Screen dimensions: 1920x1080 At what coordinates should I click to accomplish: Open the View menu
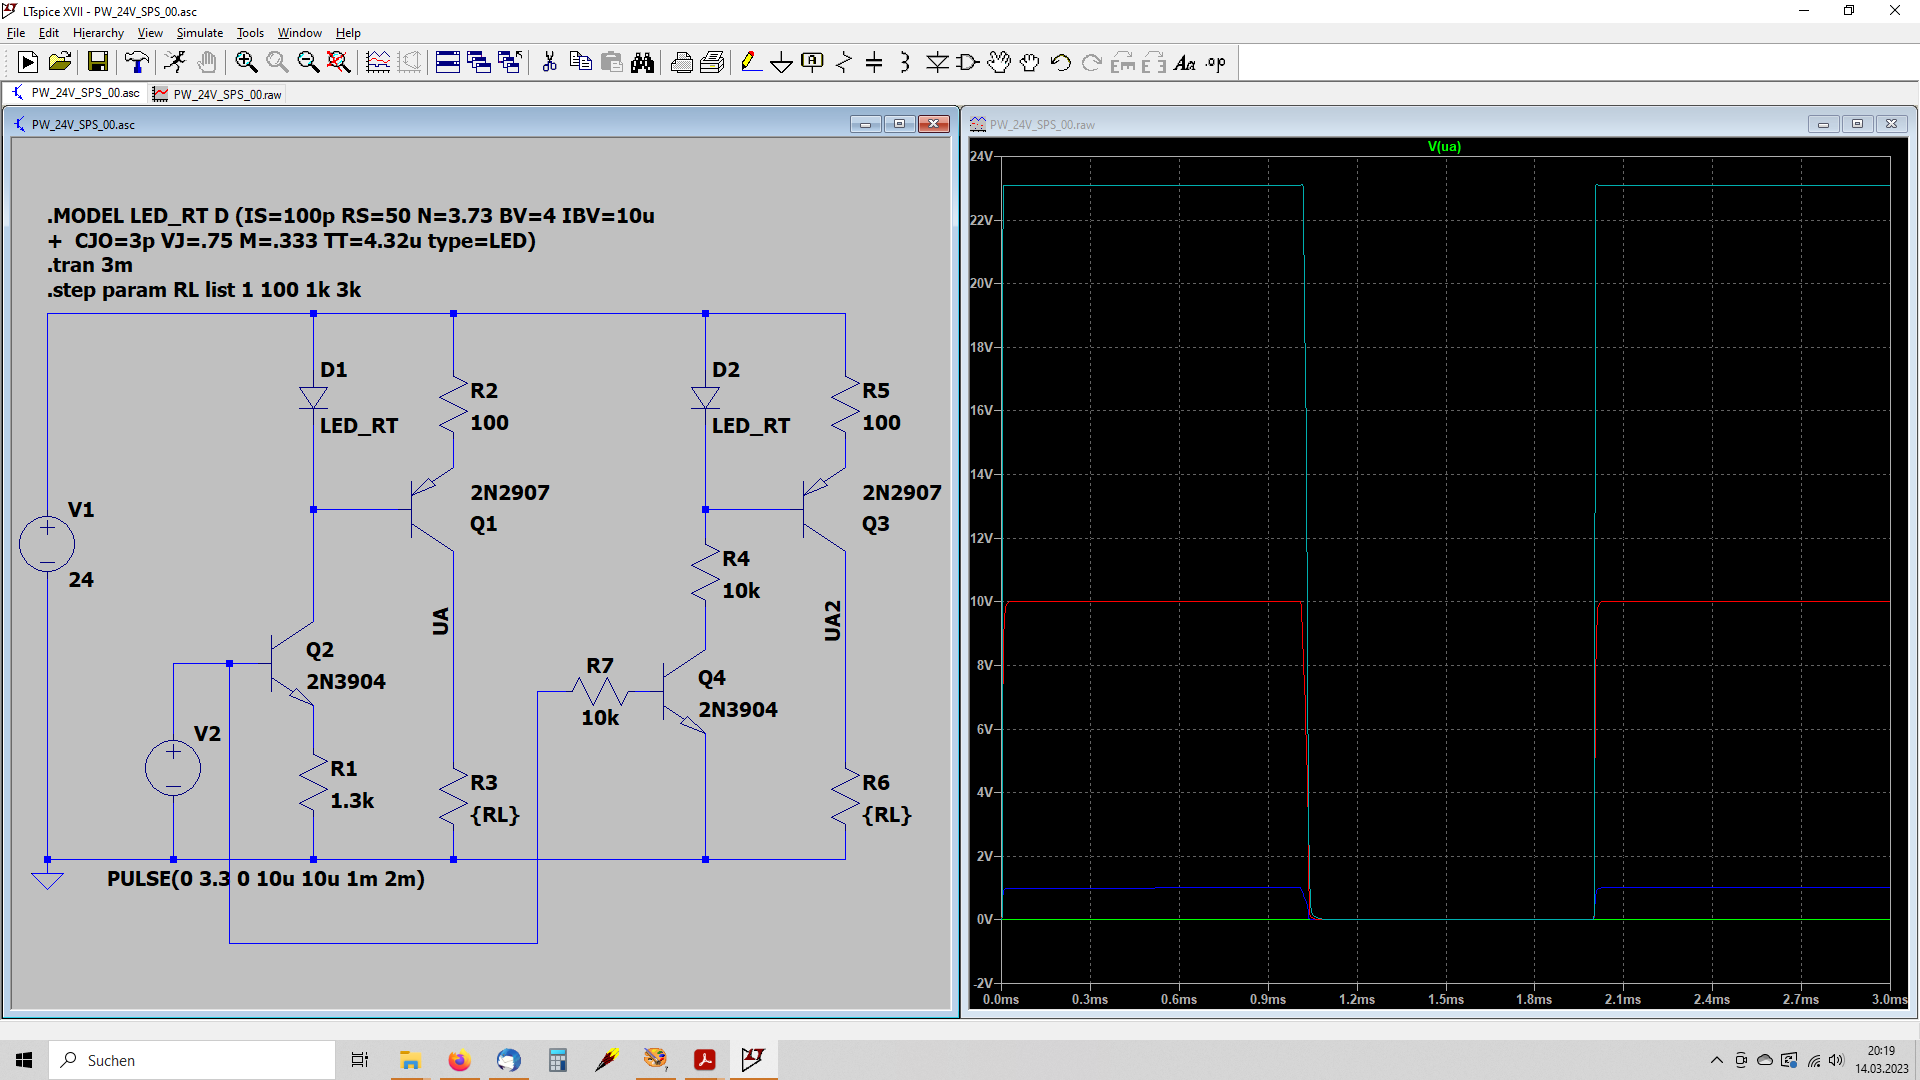coord(150,33)
